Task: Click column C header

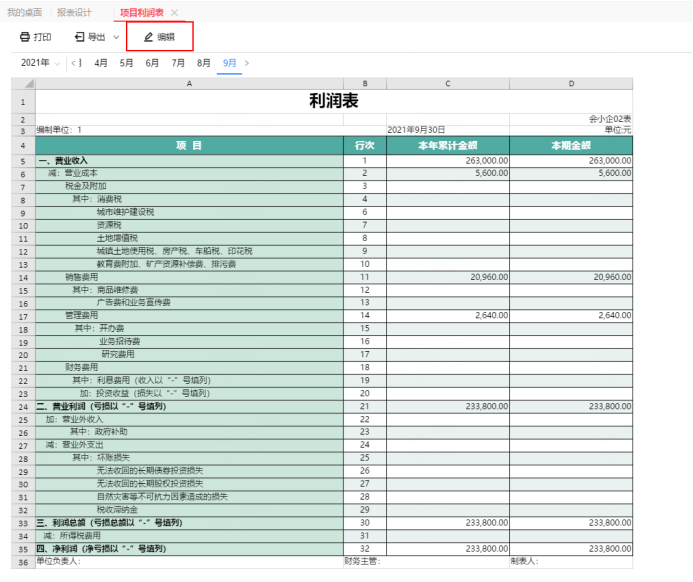Action: 448,83
